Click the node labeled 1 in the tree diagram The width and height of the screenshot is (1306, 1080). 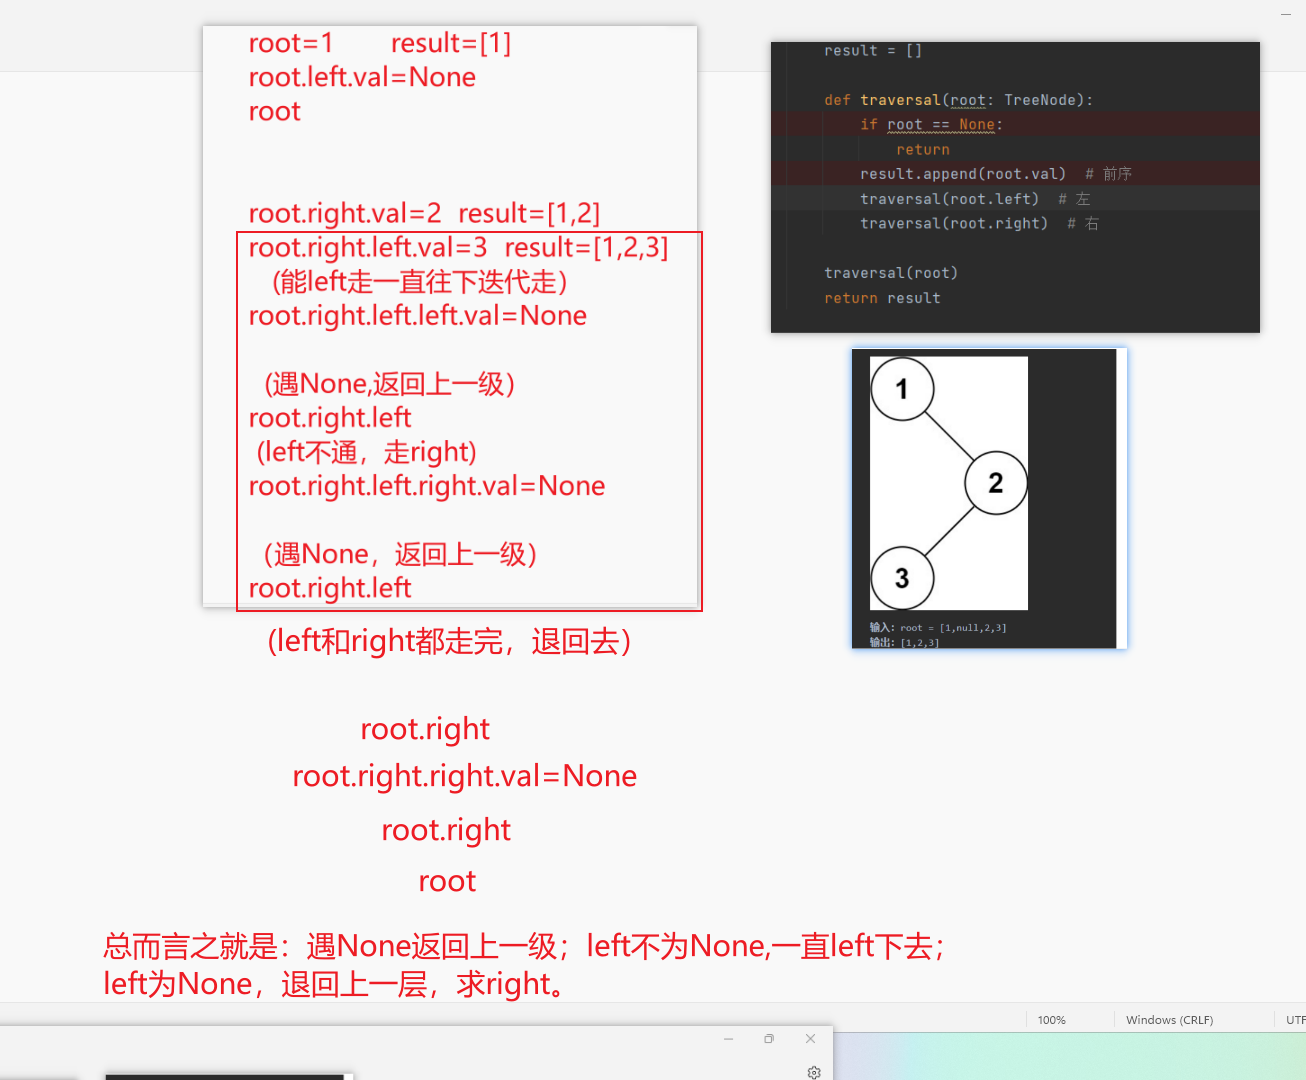(x=902, y=389)
